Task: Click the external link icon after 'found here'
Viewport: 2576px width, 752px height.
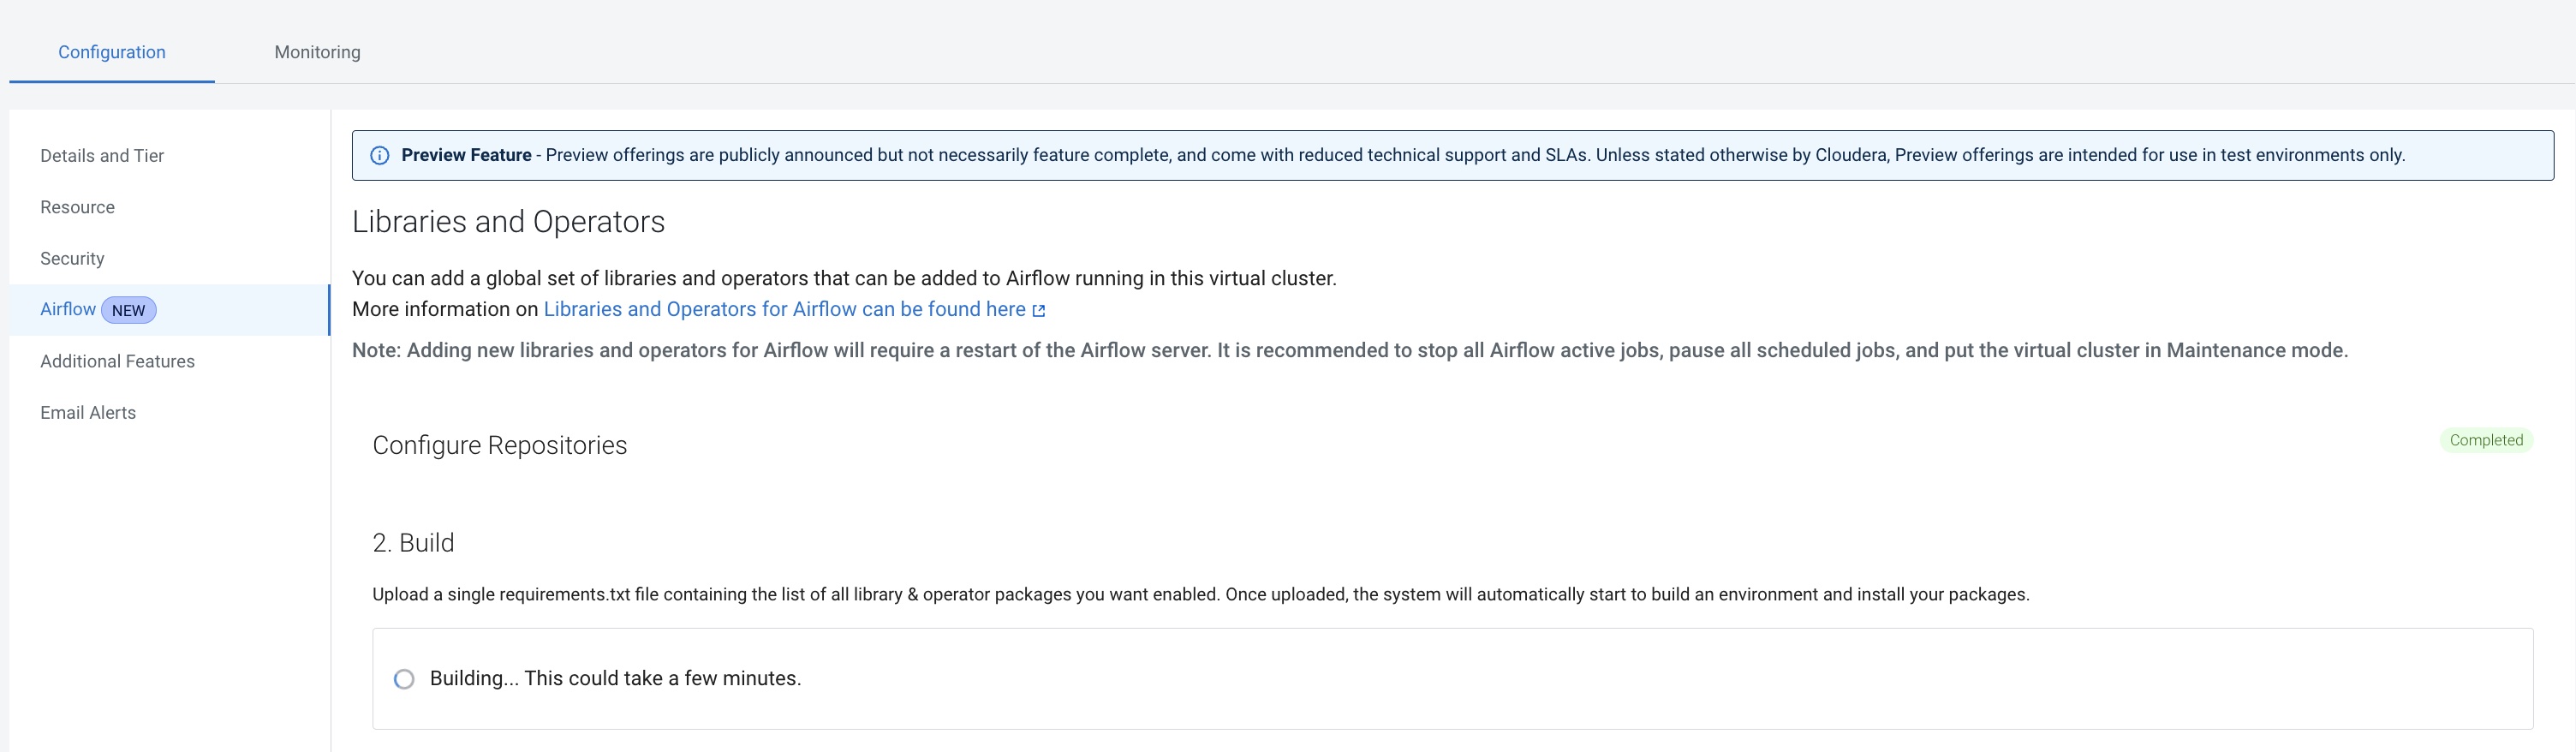Action: tap(1039, 311)
